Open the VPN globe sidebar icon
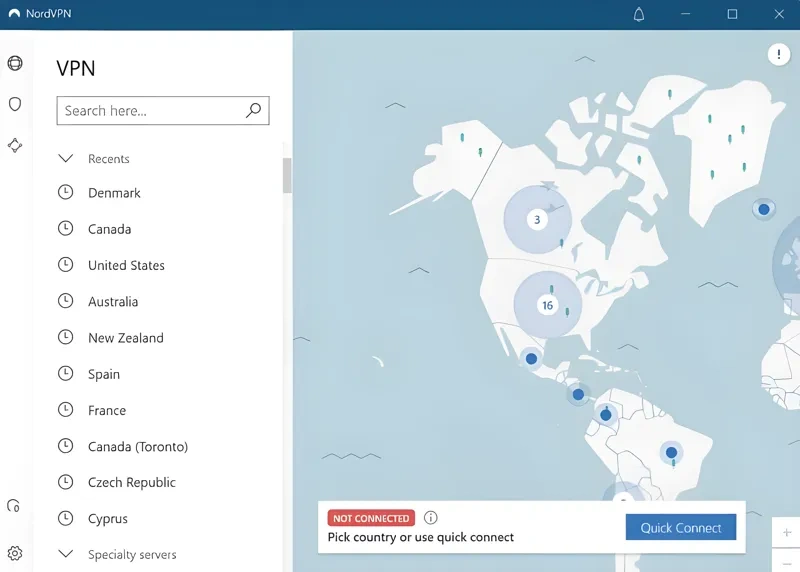The height and width of the screenshot is (572, 800). coord(15,63)
